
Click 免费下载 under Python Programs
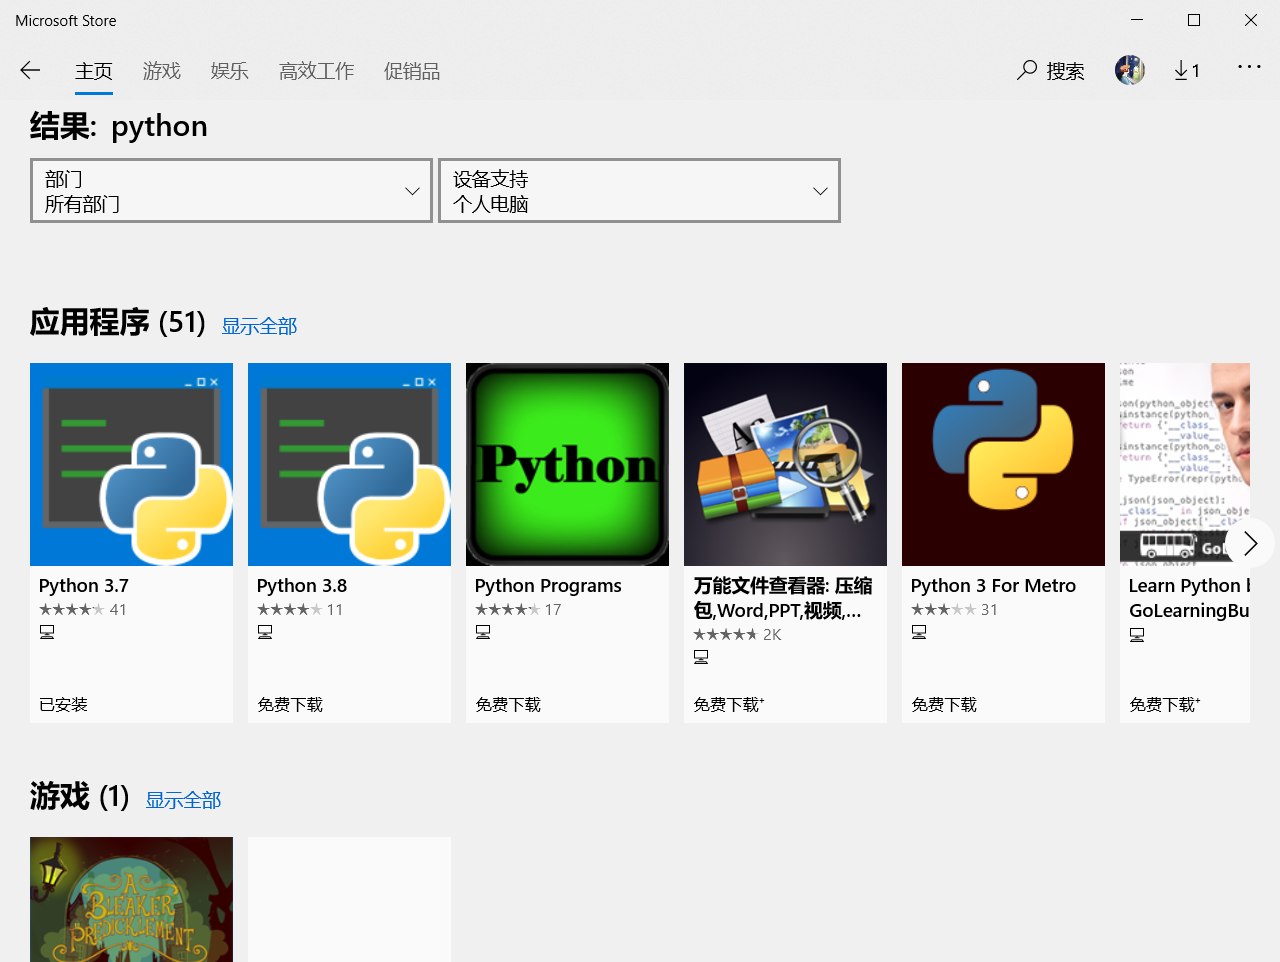tap(508, 705)
